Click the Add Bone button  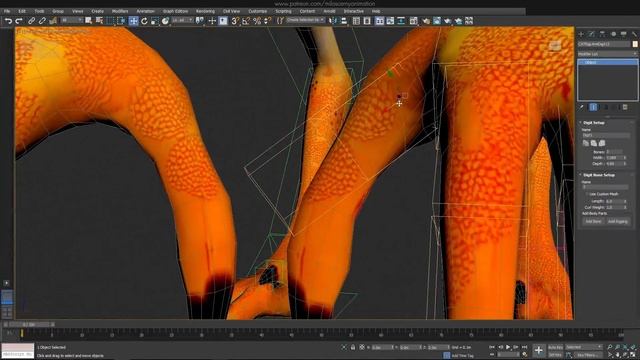tap(593, 221)
